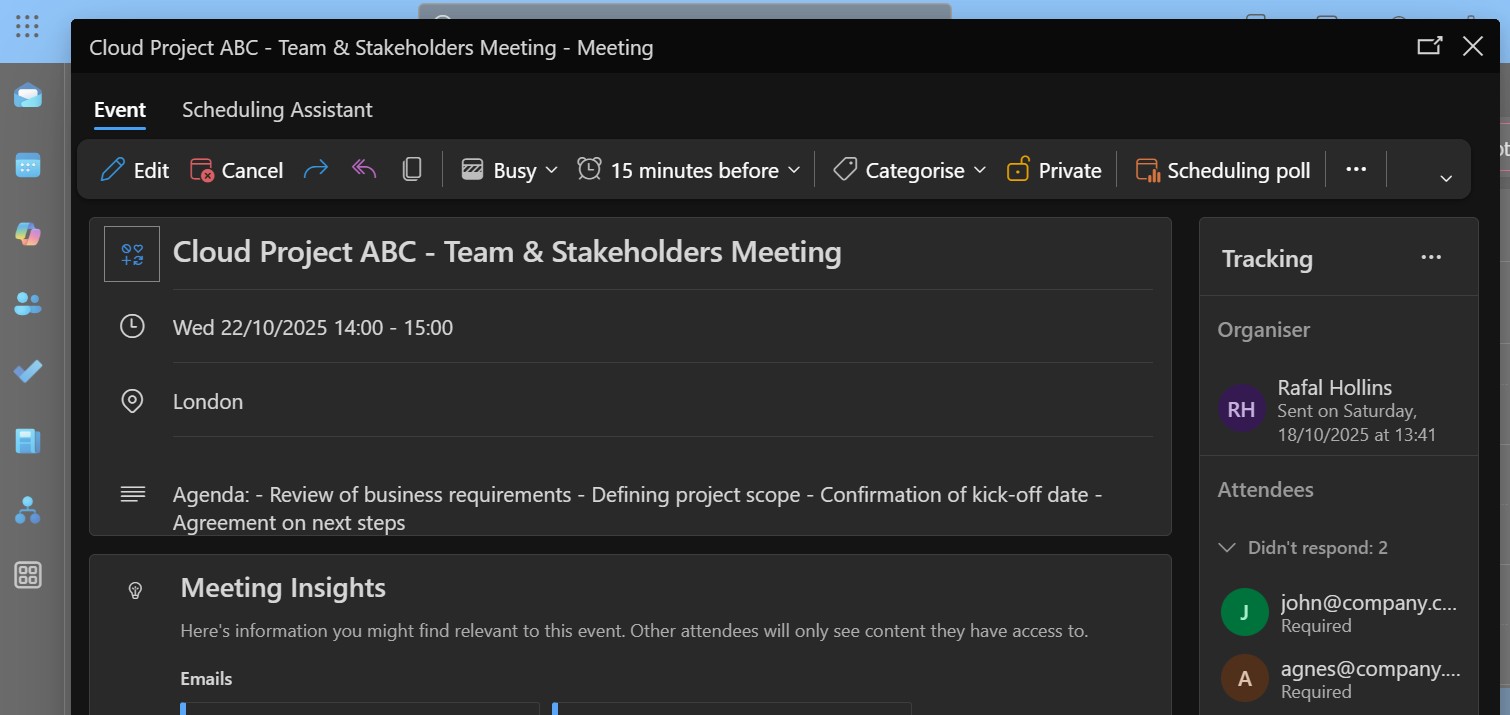Select the Event tab
Viewport: 1510px width, 715px height.
(x=120, y=110)
